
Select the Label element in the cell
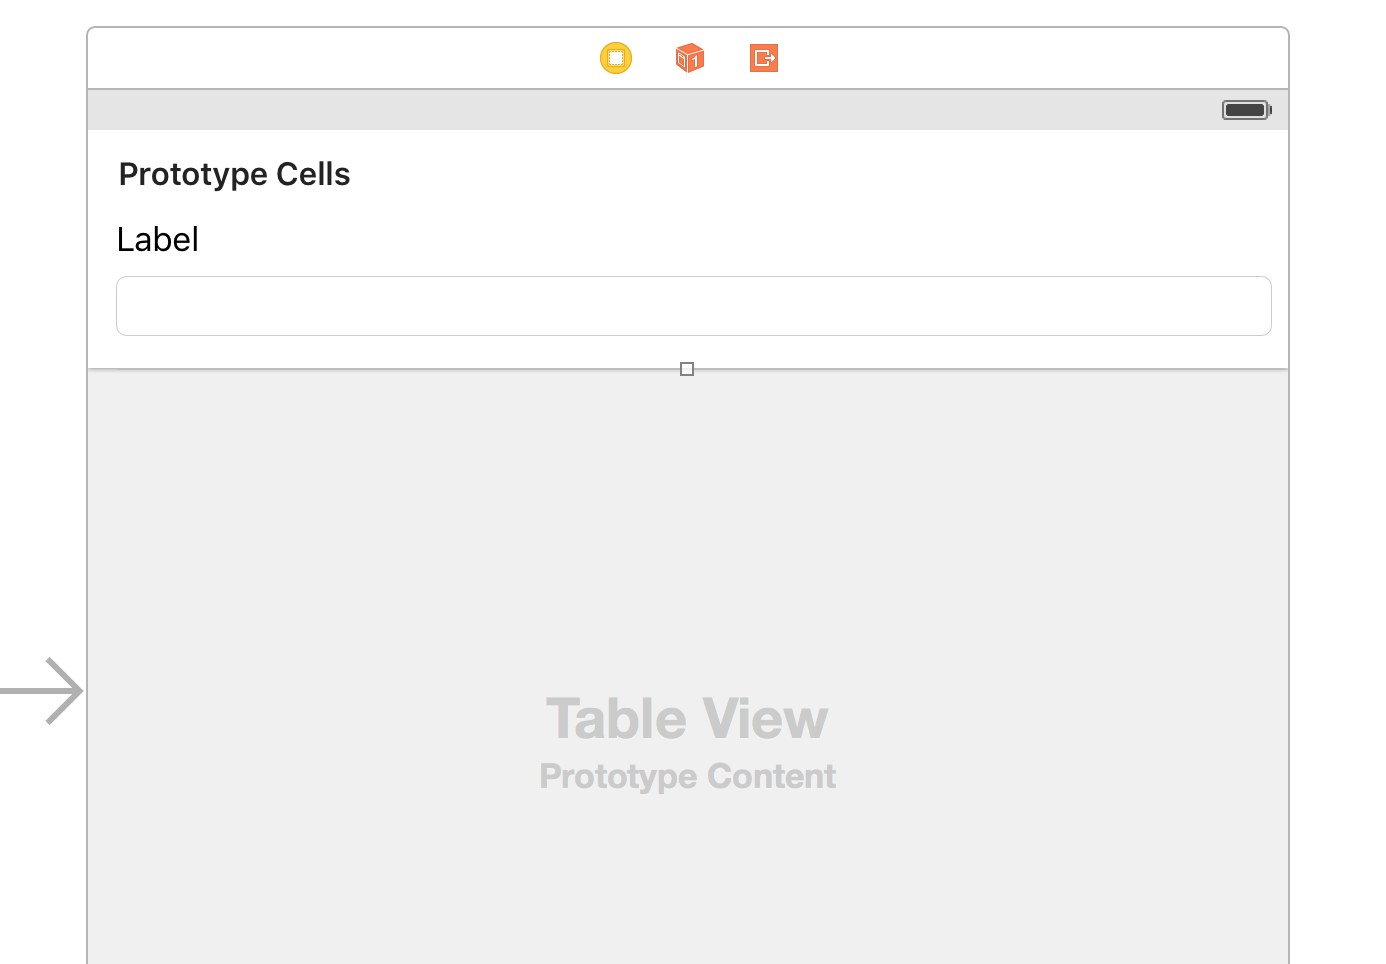point(158,239)
